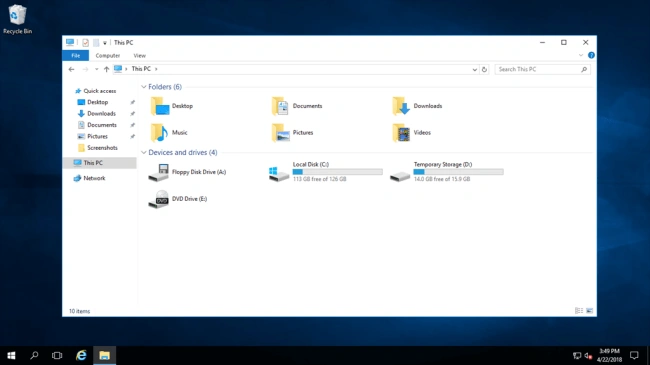Launch Internet Explorer from taskbar
650x365 pixels.
pos(81,355)
